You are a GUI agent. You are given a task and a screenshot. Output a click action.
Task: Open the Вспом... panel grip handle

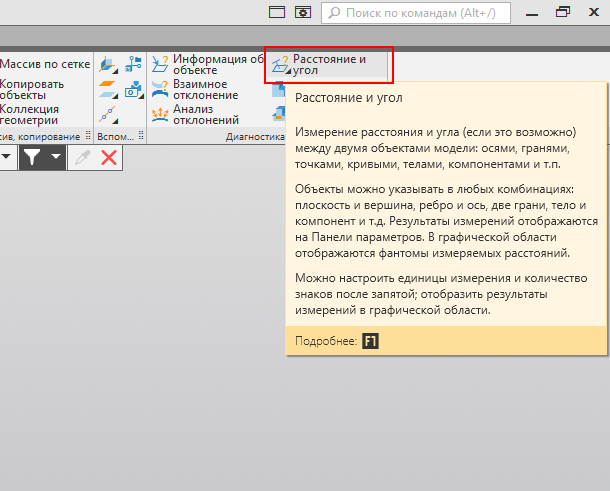coord(141,135)
